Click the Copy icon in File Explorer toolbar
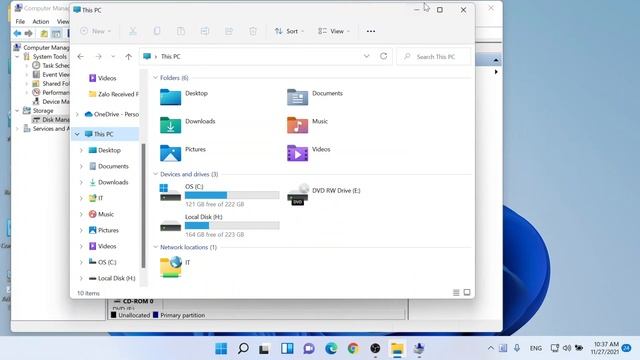This screenshot has width=640, height=360. pos(157,31)
